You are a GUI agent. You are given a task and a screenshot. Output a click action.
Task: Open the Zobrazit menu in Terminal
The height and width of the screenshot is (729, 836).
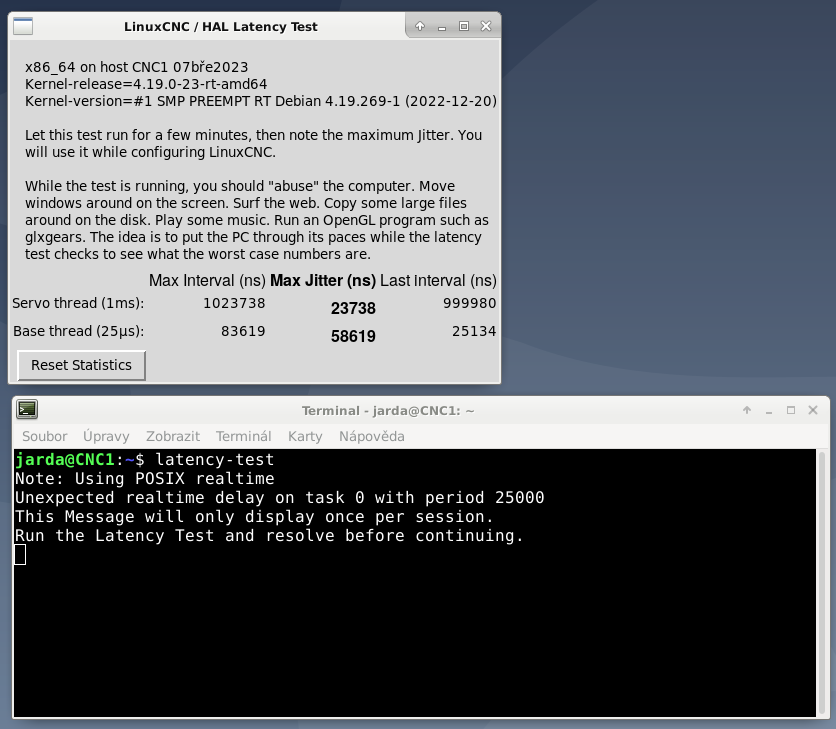click(x=173, y=436)
